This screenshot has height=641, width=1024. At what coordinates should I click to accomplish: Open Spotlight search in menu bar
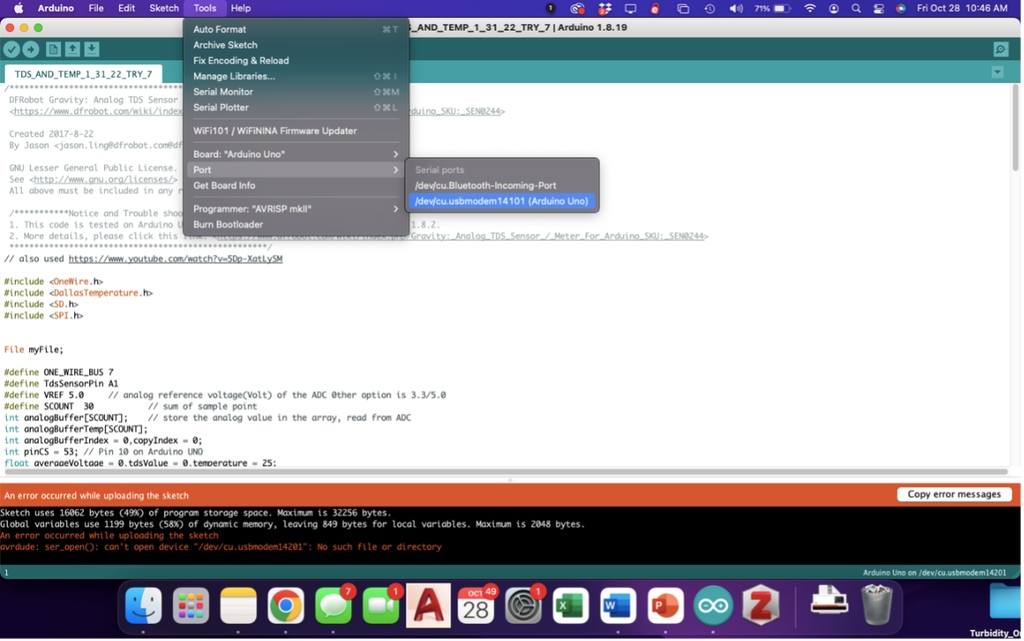pos(856,8)
